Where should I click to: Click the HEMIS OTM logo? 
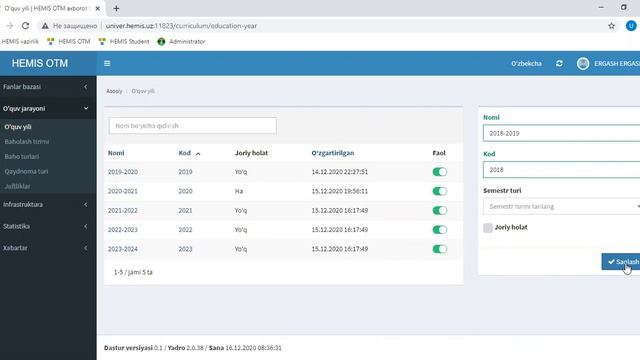tap(40, 63)
